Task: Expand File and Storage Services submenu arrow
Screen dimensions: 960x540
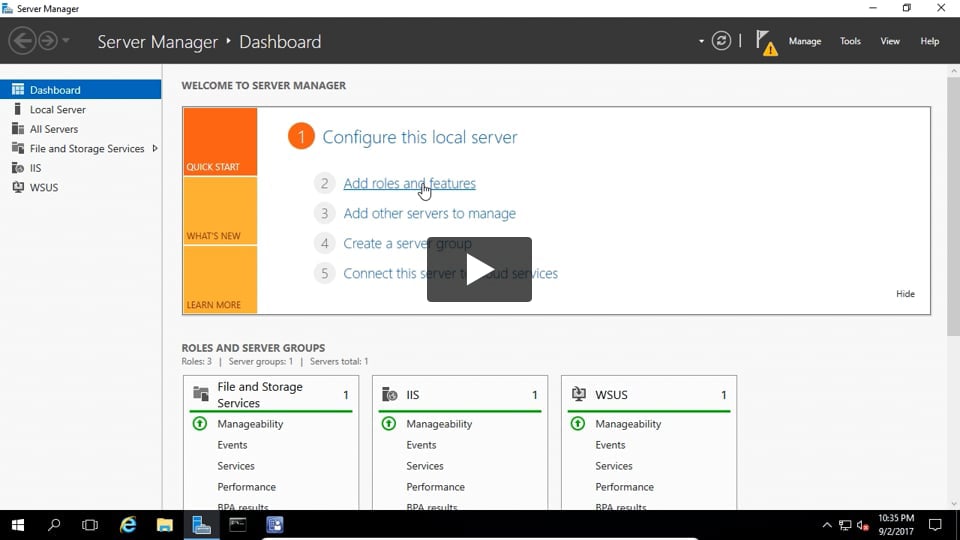Action: click(x=154, y=148)
